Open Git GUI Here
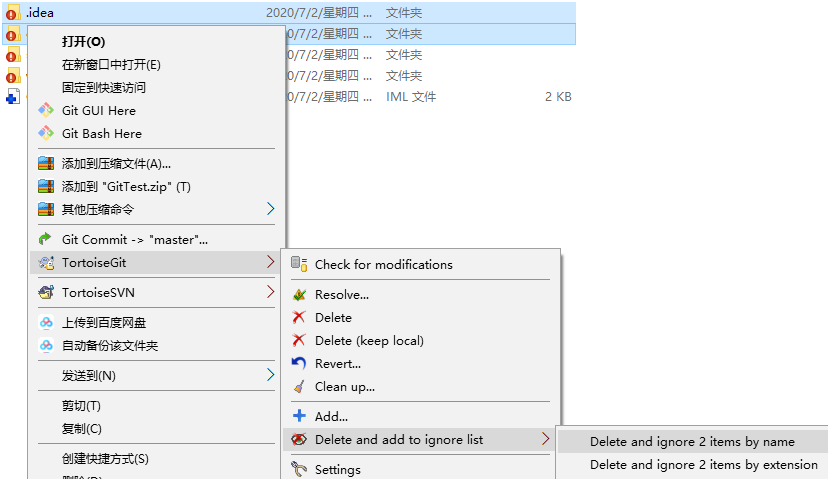Screen dimensions: 828x479 point(99,110)
